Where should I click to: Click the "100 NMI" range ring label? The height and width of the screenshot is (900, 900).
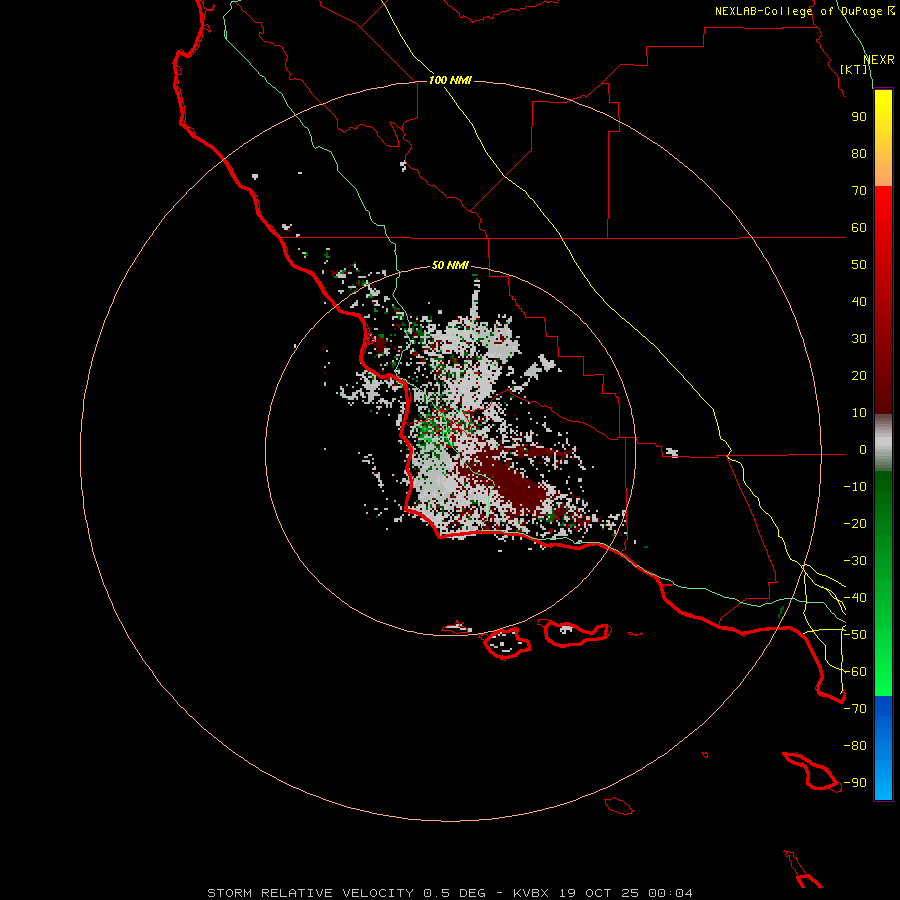click(450, 80)
